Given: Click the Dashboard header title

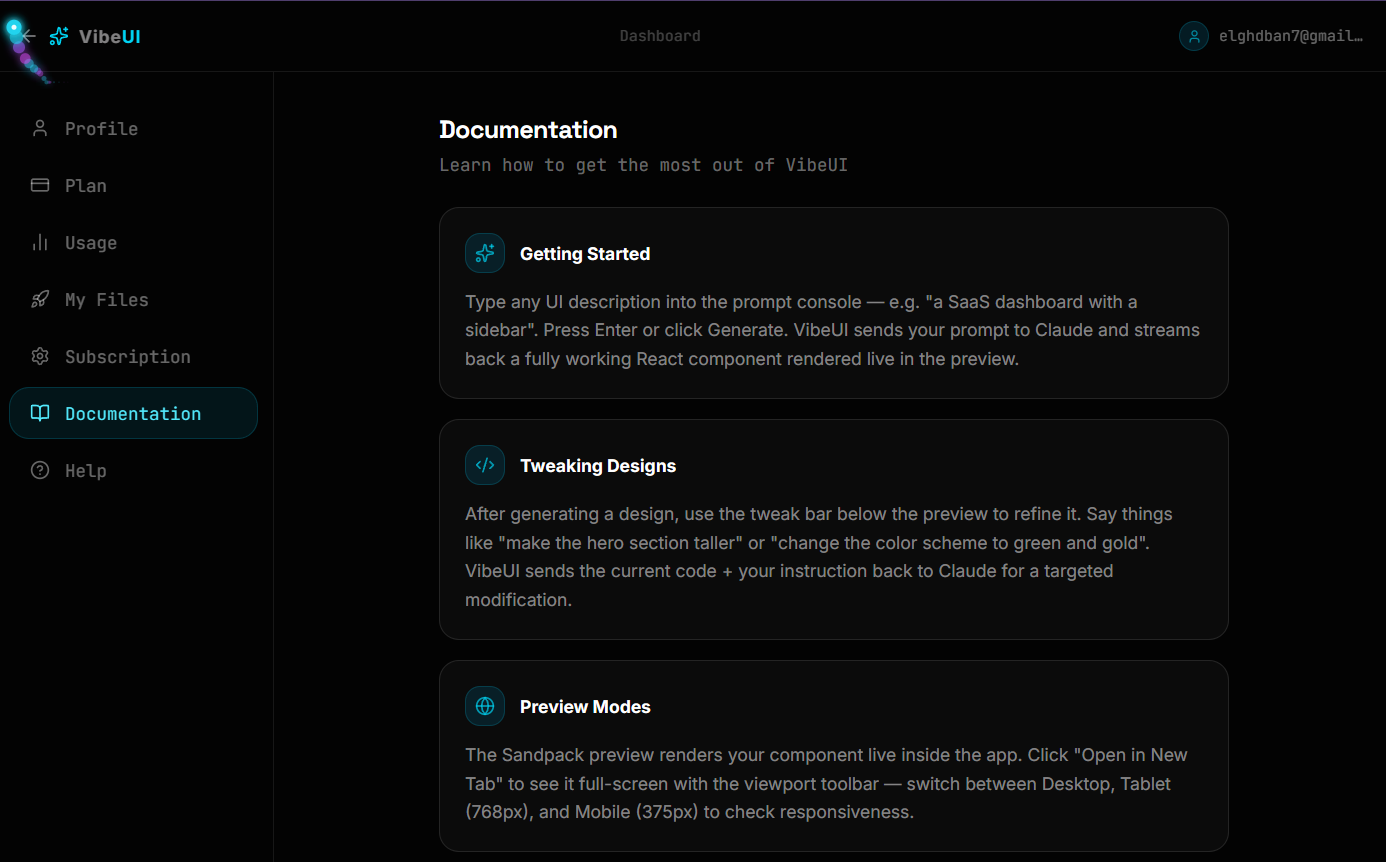Looking at the screenshot, I should click(x=660, y=36).
